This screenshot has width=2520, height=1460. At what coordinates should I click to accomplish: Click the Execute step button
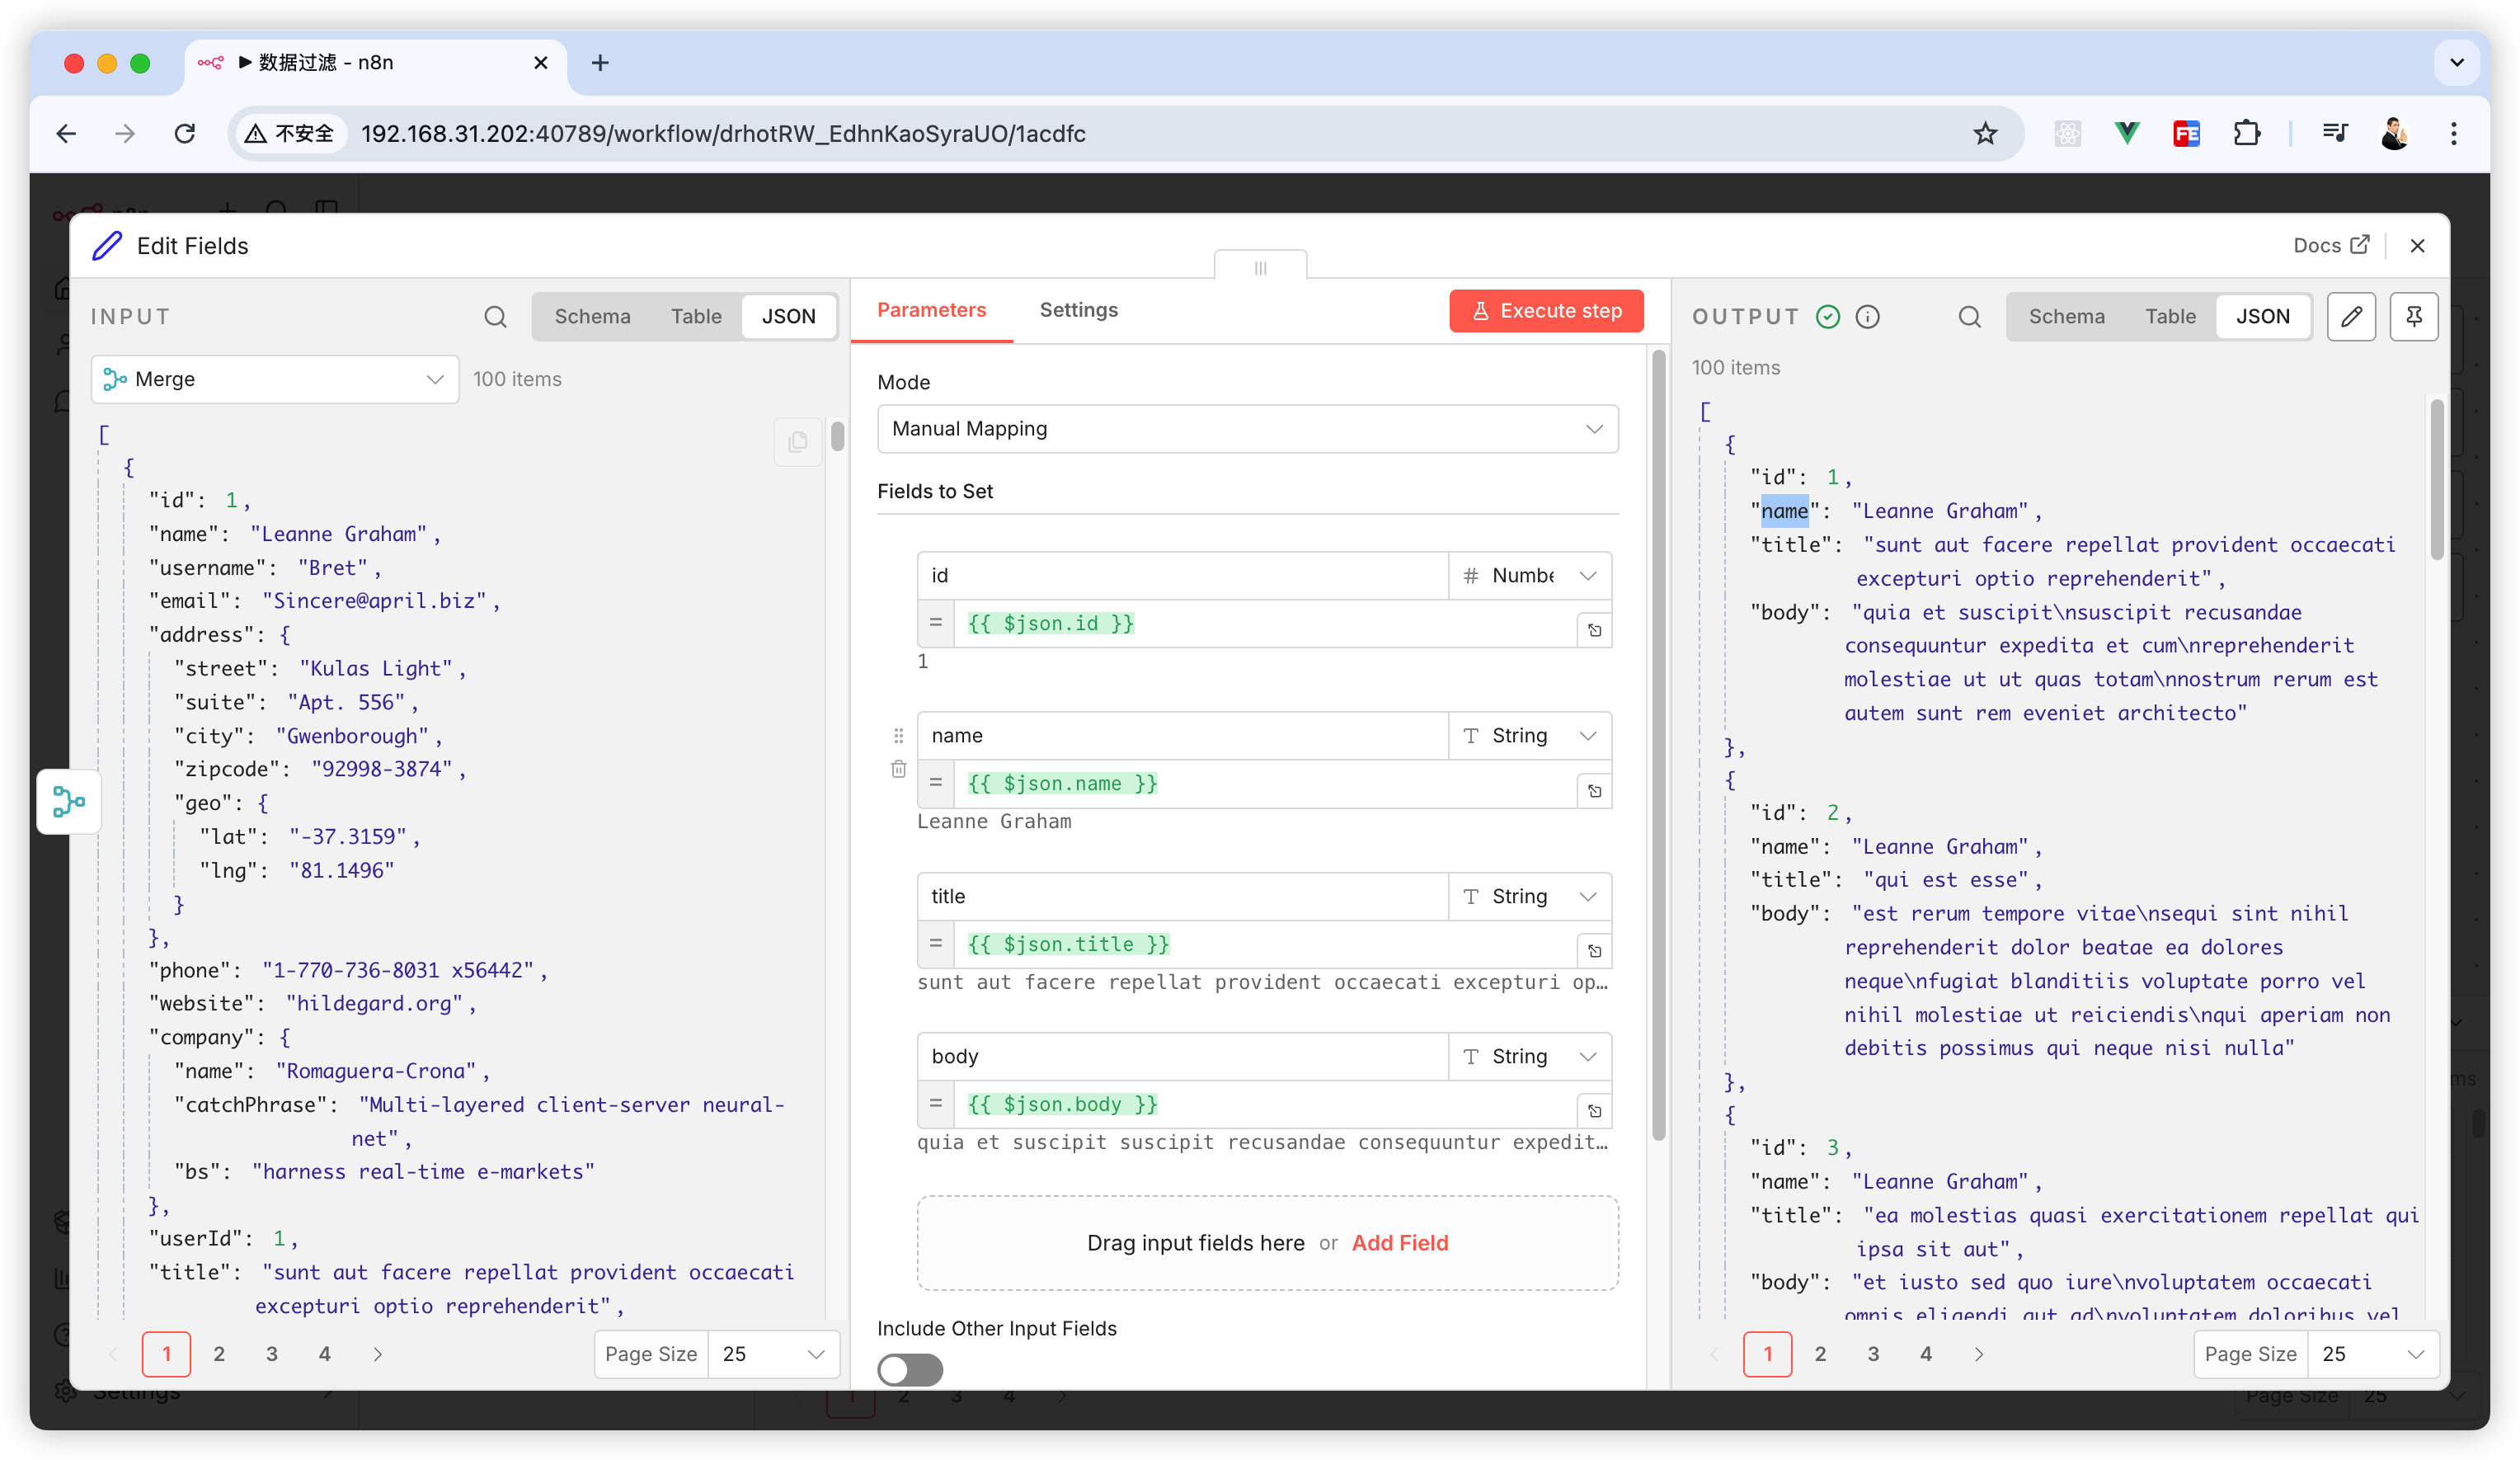[1545, 311]
